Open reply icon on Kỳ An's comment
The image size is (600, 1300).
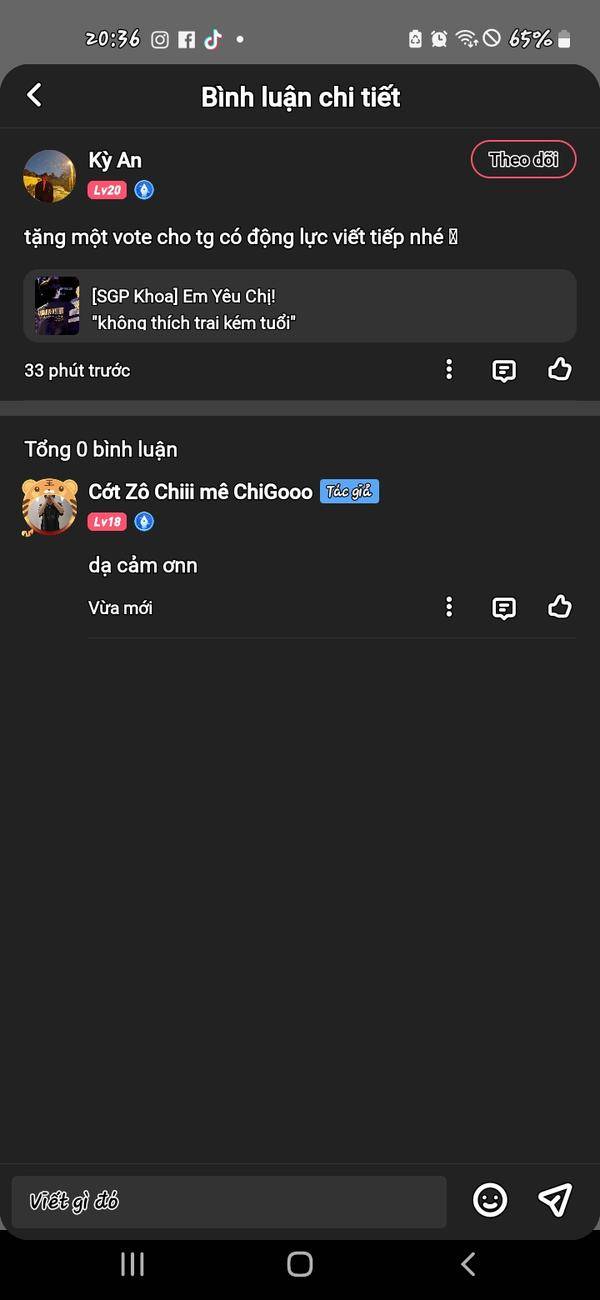point(504,371)
